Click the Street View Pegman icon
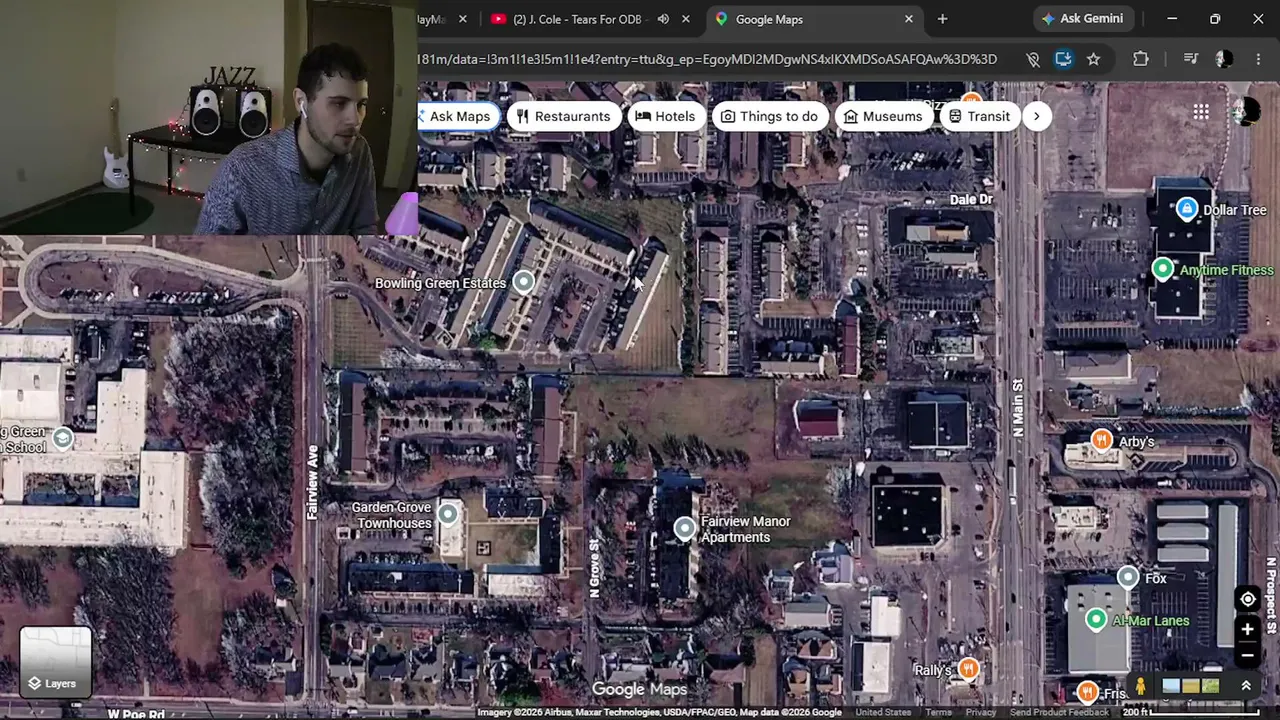The image size is (1280, 720). click(x=1140, y=686)
